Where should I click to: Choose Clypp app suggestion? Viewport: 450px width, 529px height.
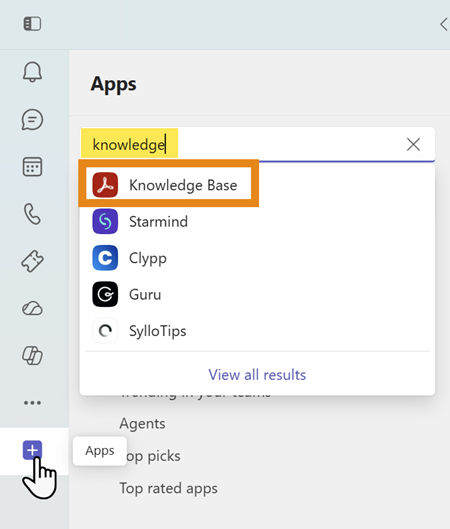pos(257,258)
